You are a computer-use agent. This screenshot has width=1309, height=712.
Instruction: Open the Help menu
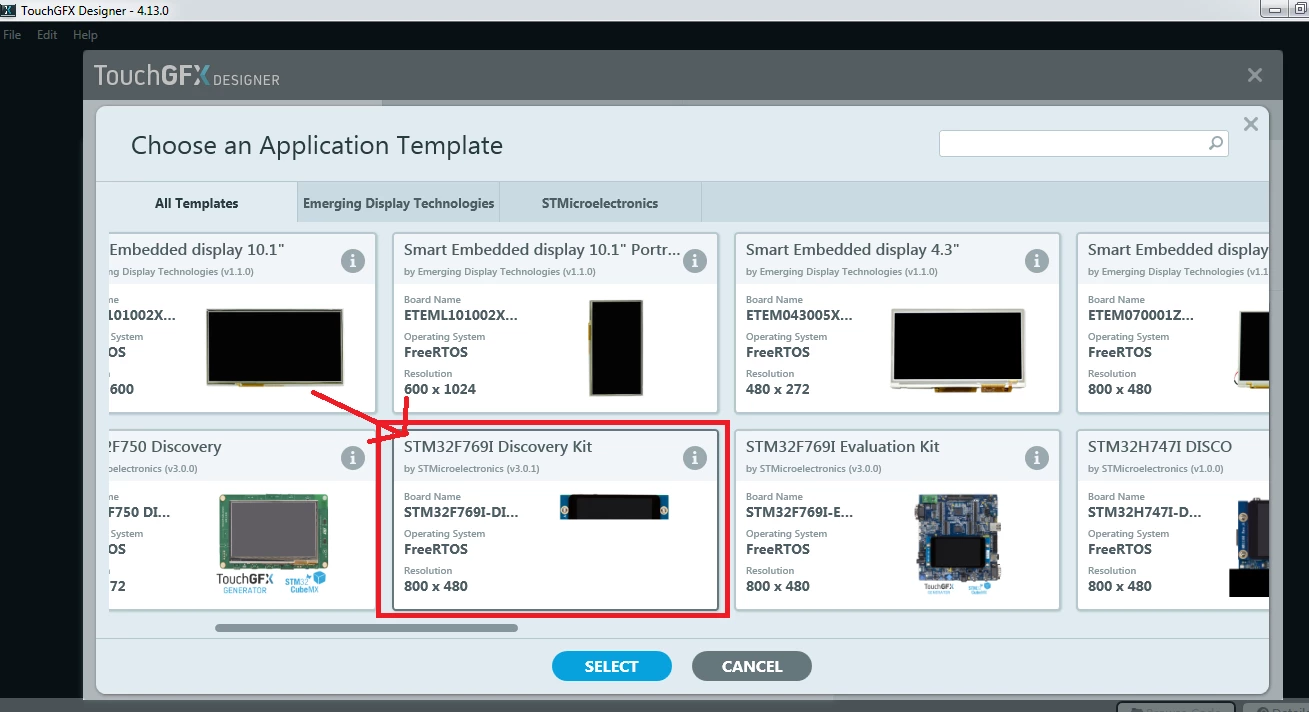(x=85, y=35)
